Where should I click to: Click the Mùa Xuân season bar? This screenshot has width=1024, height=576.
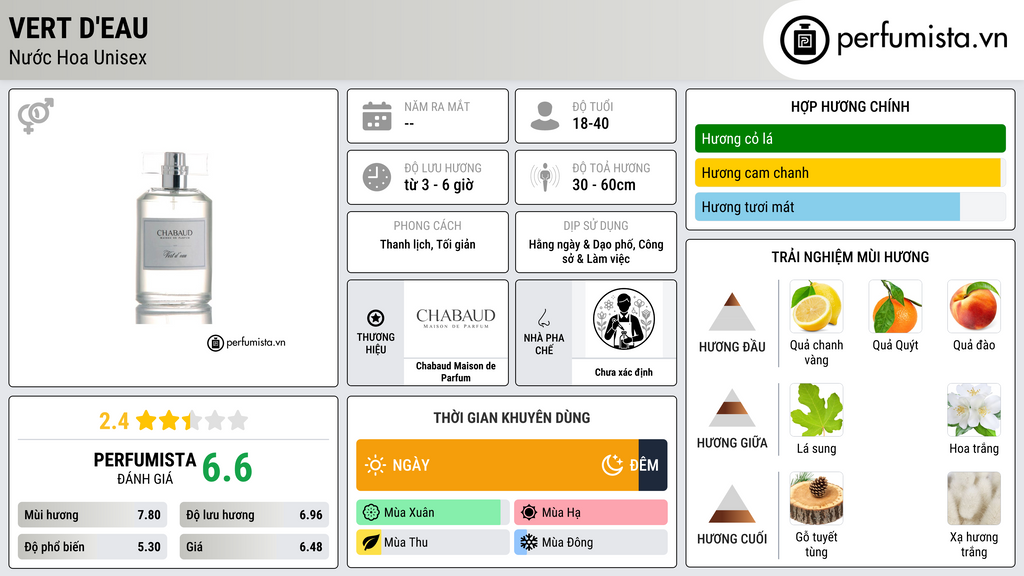tap(433, 513)
